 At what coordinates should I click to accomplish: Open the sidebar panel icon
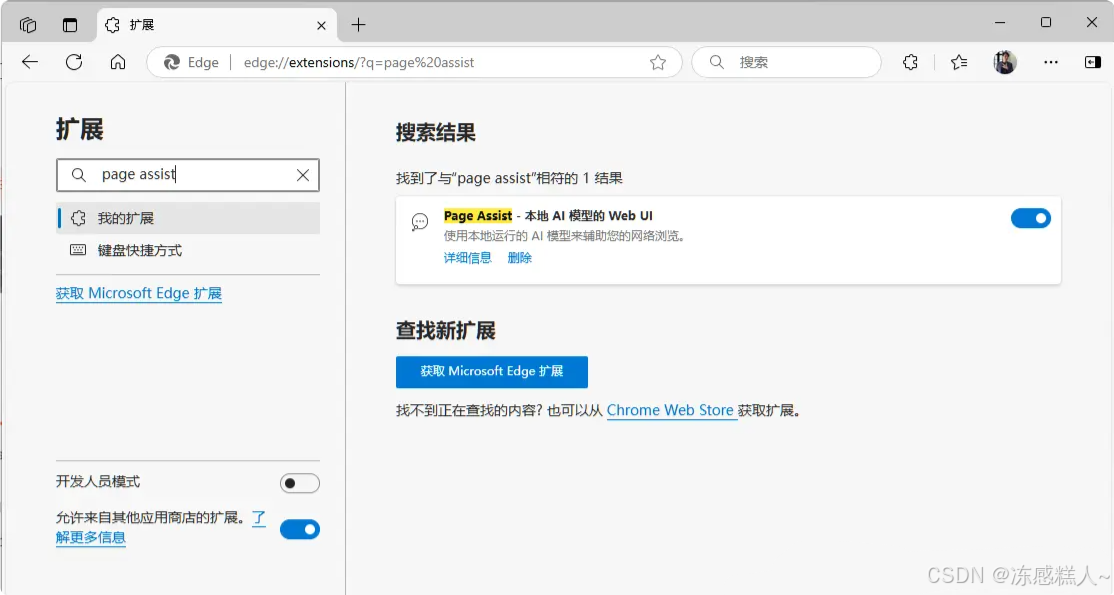tap(1093, 63)
